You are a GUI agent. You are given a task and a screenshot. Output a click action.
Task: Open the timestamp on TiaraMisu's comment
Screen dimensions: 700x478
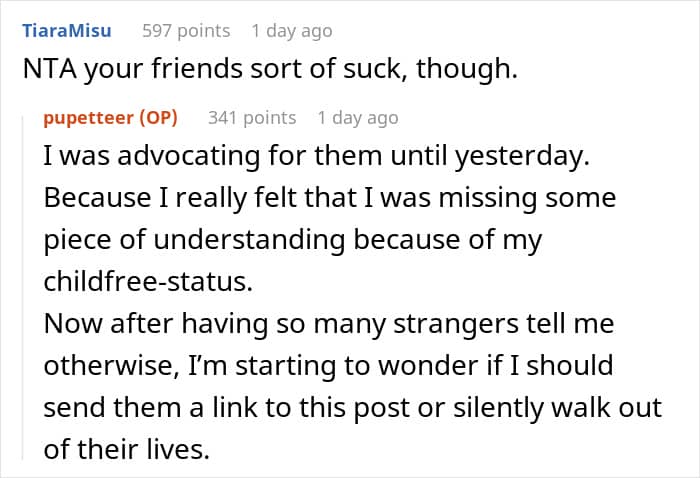pyautogui.click(x=292, y=31)
